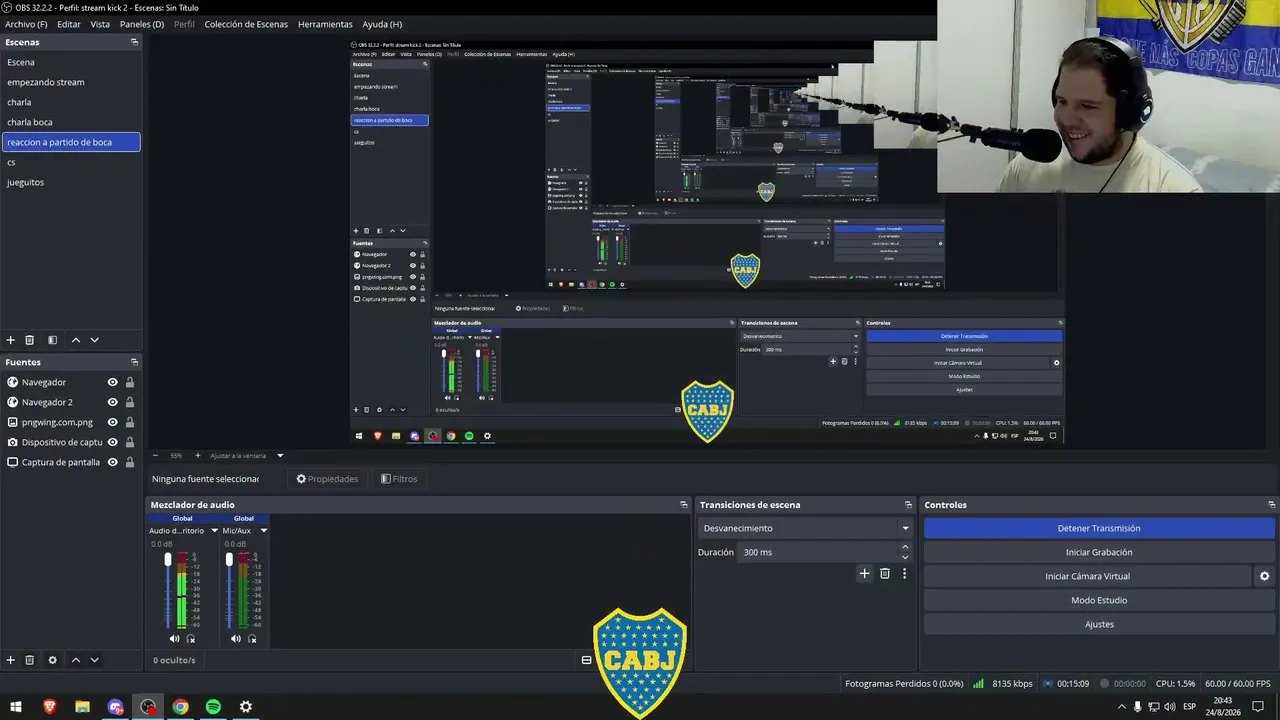
Task: Open the Paneles (D) menu
Action: pyautogui.click(x=142, y=24)
